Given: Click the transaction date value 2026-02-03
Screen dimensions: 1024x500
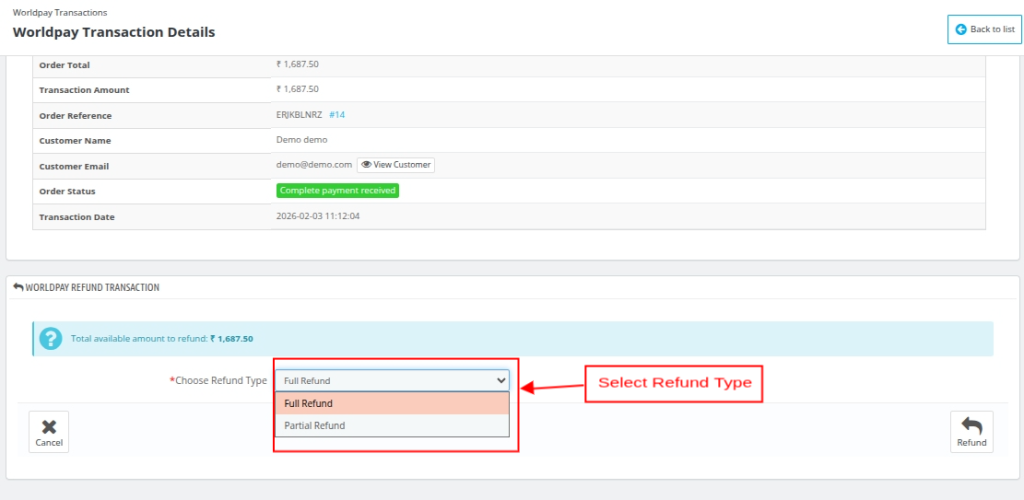Looking at the screenshot, I should pyautogui.click(x=318, y=216).
